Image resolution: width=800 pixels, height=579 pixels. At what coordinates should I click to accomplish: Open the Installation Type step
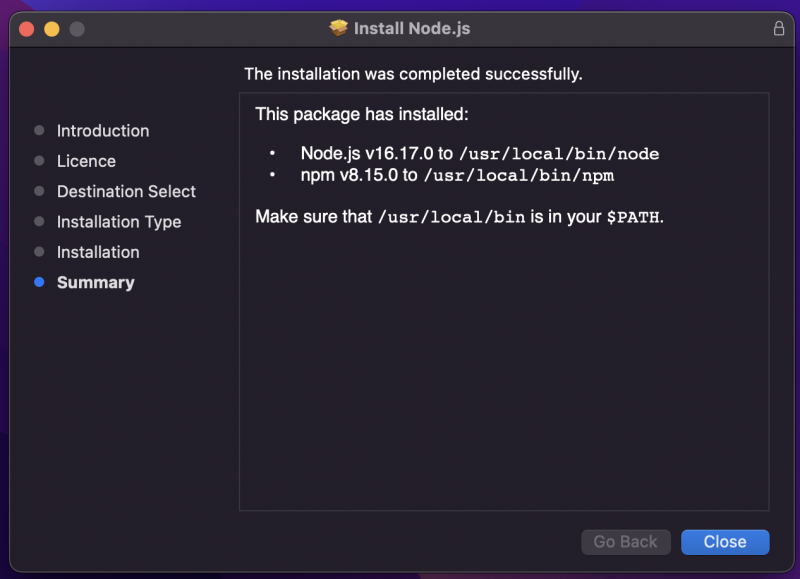pyautogui.click(x=119, y=222)
